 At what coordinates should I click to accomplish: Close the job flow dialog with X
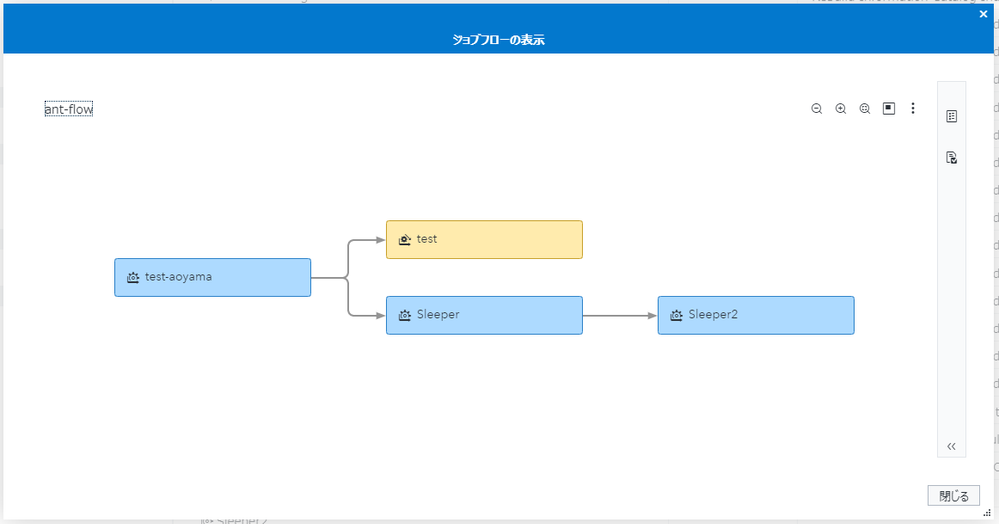(x=983, y=14)
